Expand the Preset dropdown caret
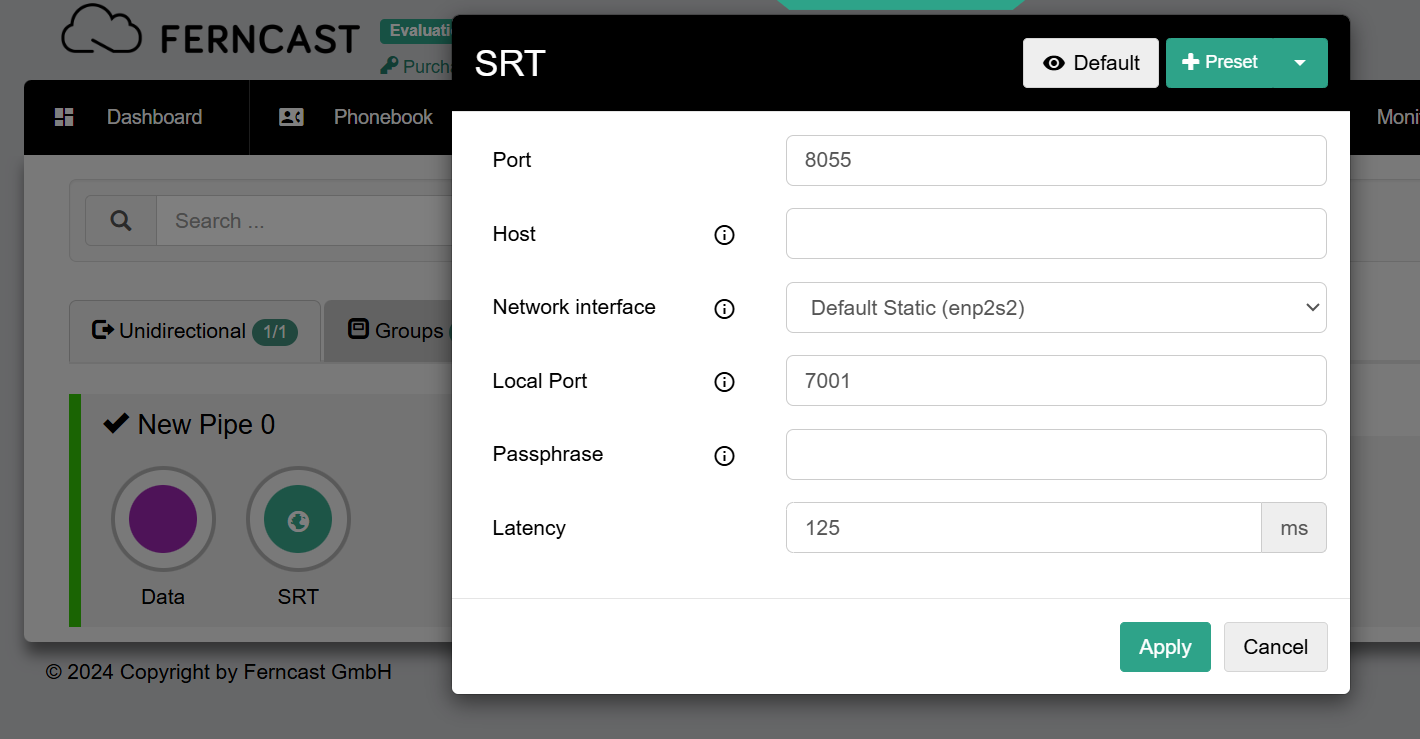1420x739 pixels. (1299, 63)
